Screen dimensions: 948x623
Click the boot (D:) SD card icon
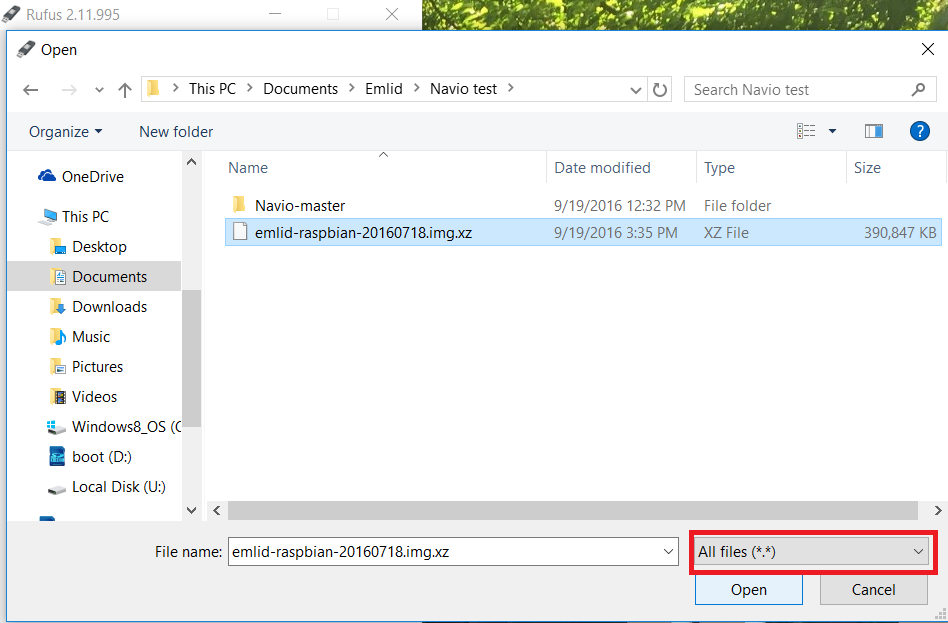pos(56,457)
